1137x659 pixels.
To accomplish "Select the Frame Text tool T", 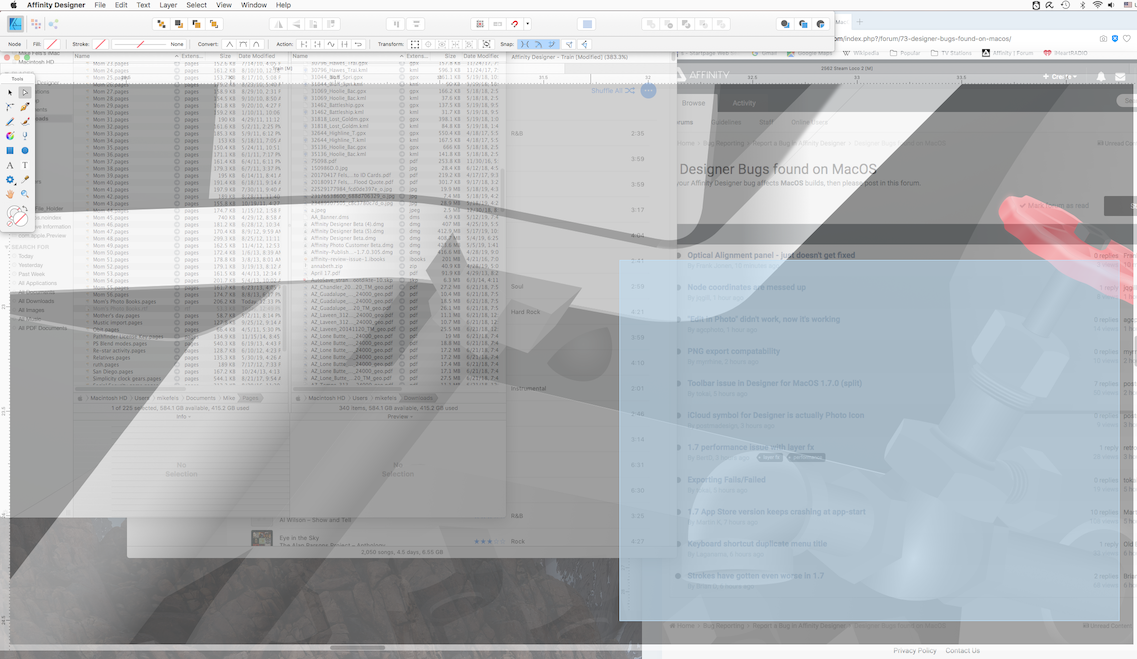I will (x=25, y=165).
